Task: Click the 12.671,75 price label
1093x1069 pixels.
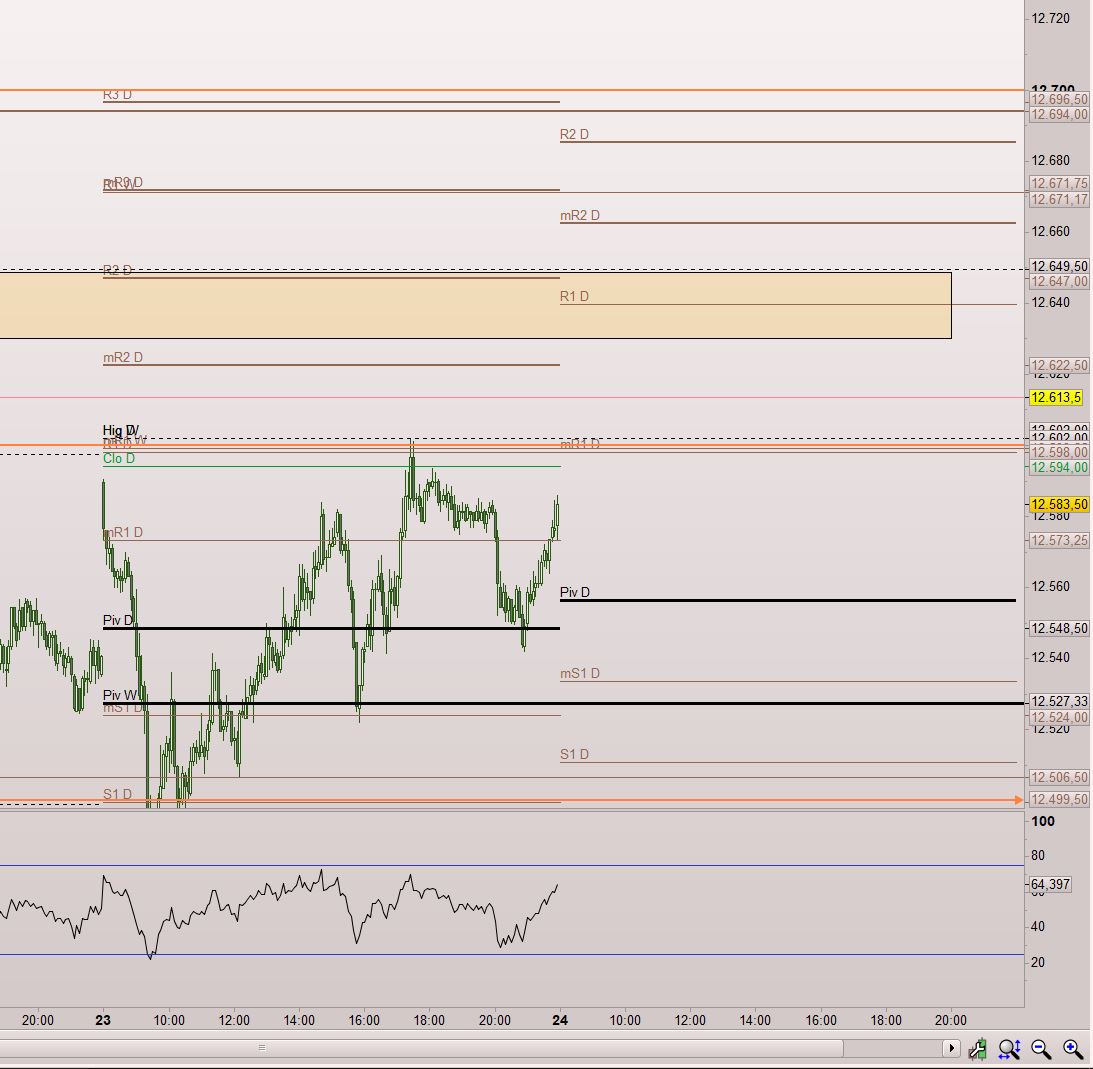Action: [1059, 183]
